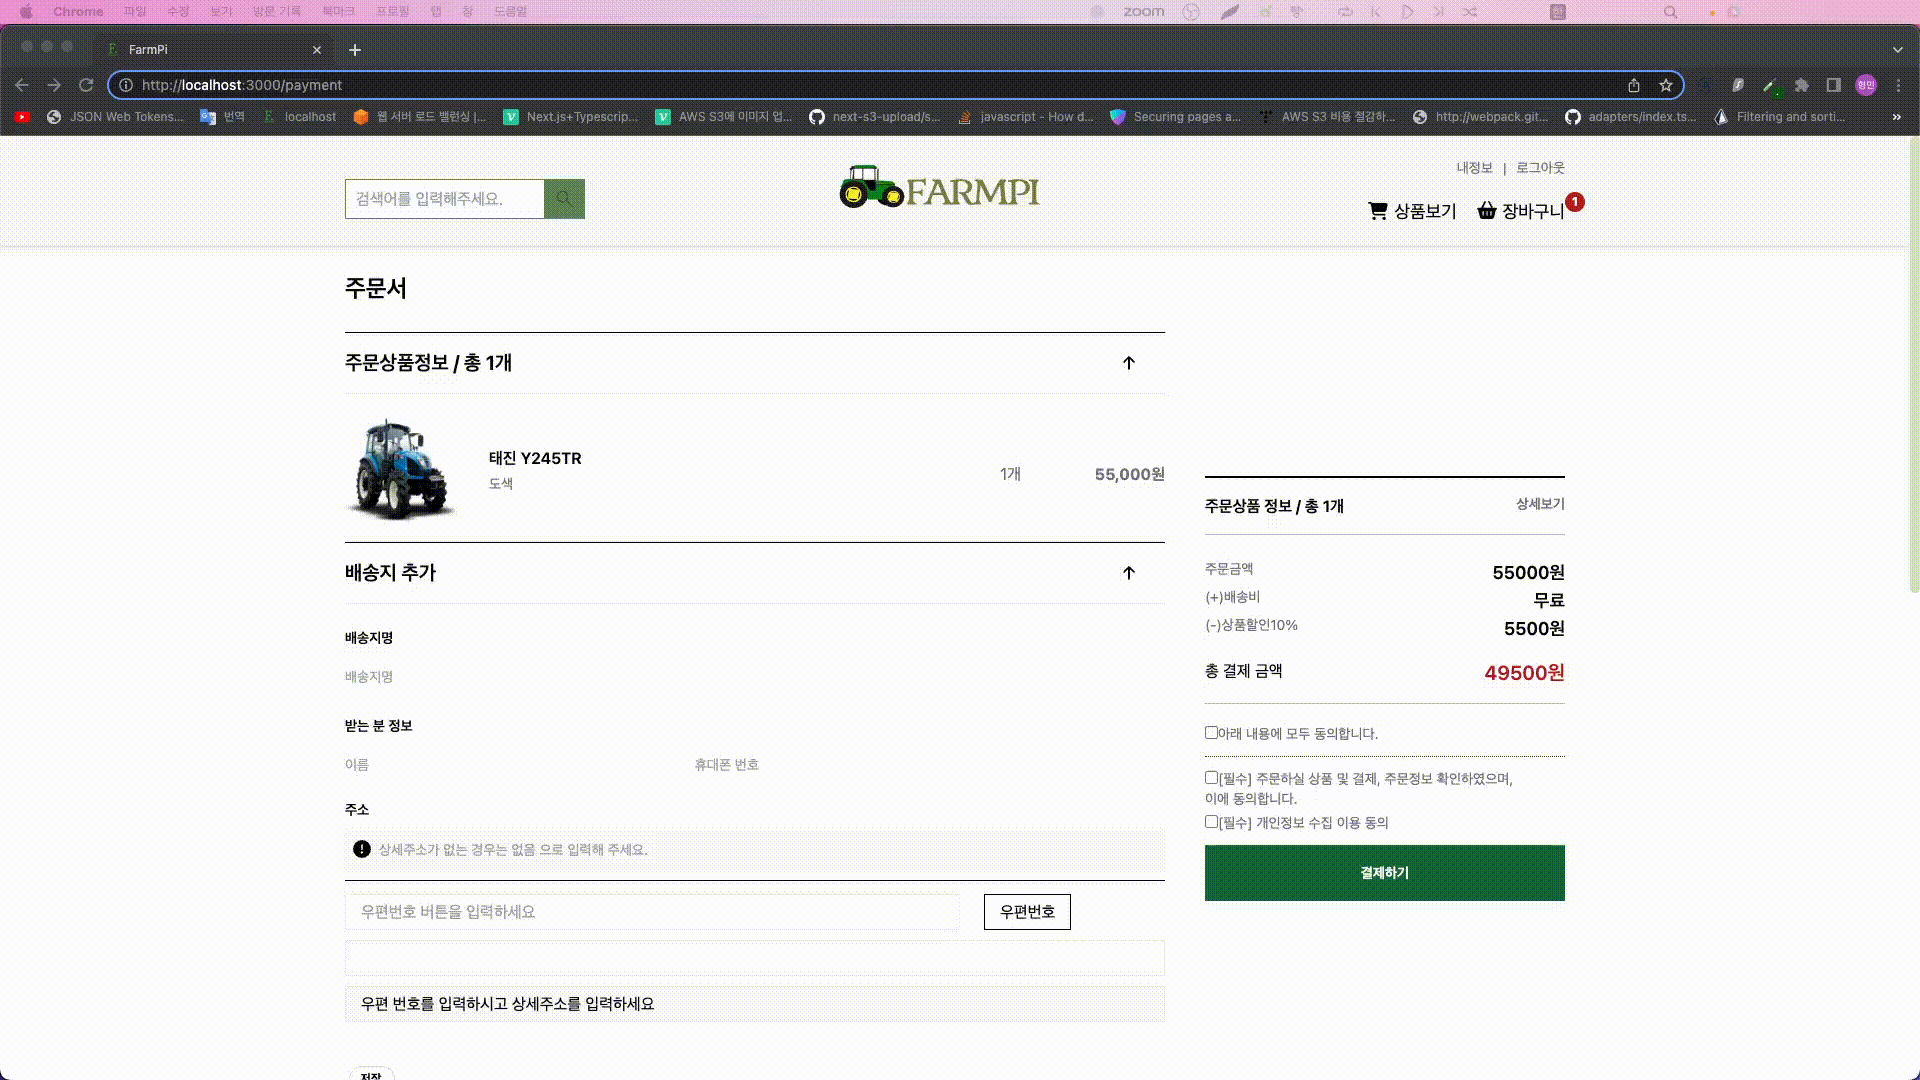
Task: Open the FARMPI tractor logo home link
Action: (x=939, y=188)
